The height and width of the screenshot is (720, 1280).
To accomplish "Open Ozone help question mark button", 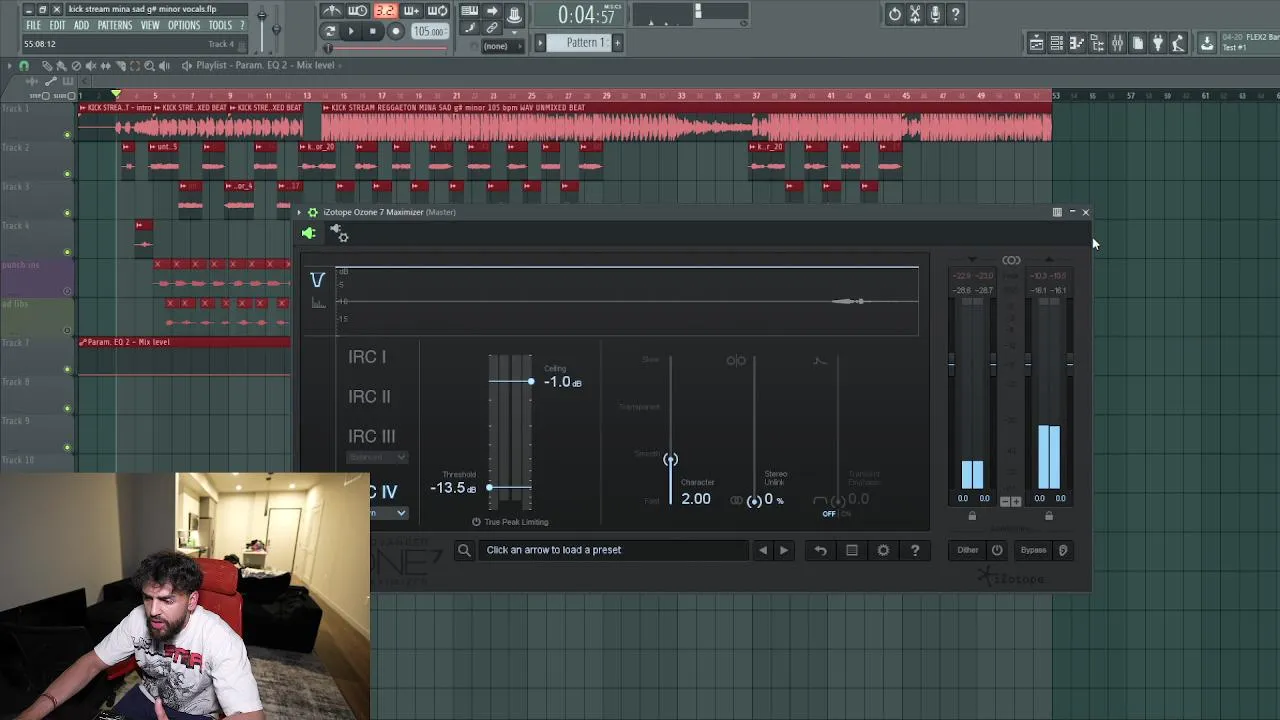I will click(x=915, y=550).
